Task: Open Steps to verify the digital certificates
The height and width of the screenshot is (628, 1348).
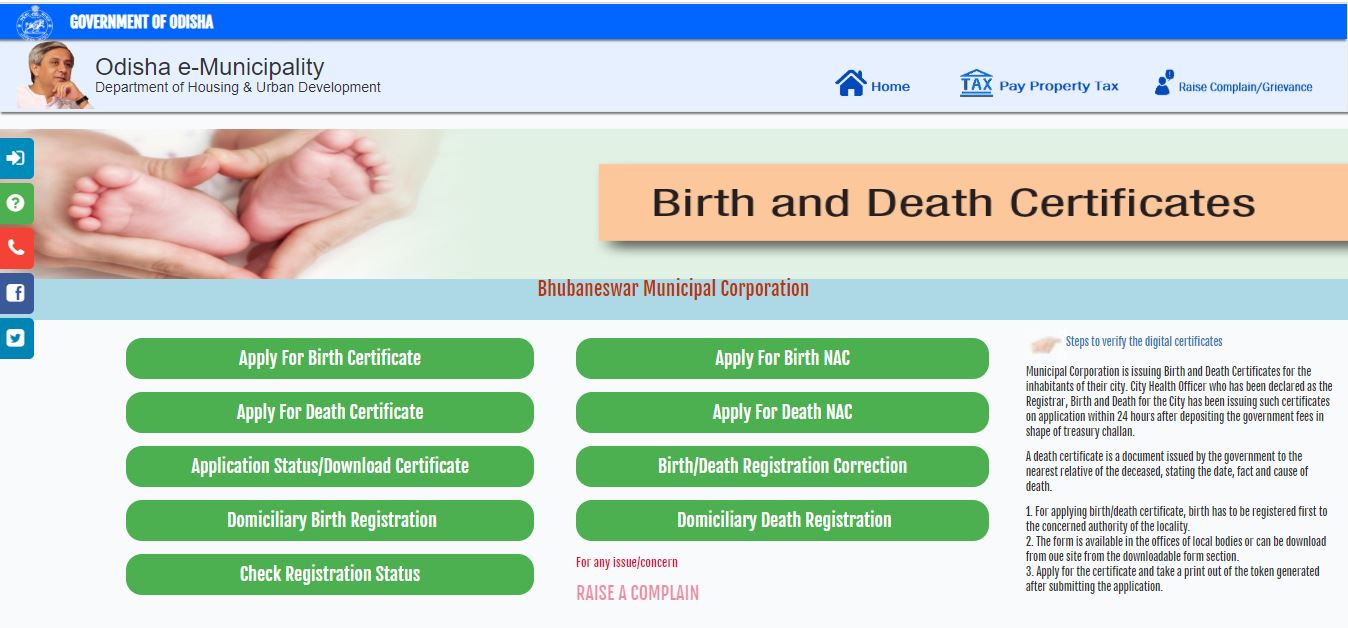Action: pos(1144,342)
